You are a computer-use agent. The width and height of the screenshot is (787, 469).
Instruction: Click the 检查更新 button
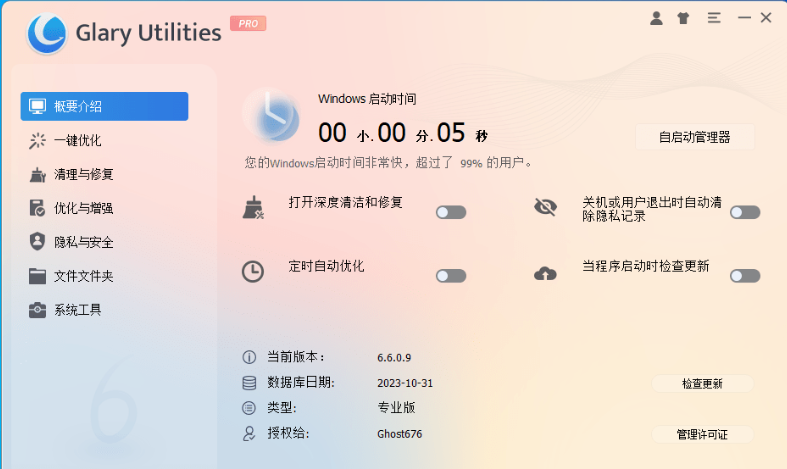(x=702, y=384)
